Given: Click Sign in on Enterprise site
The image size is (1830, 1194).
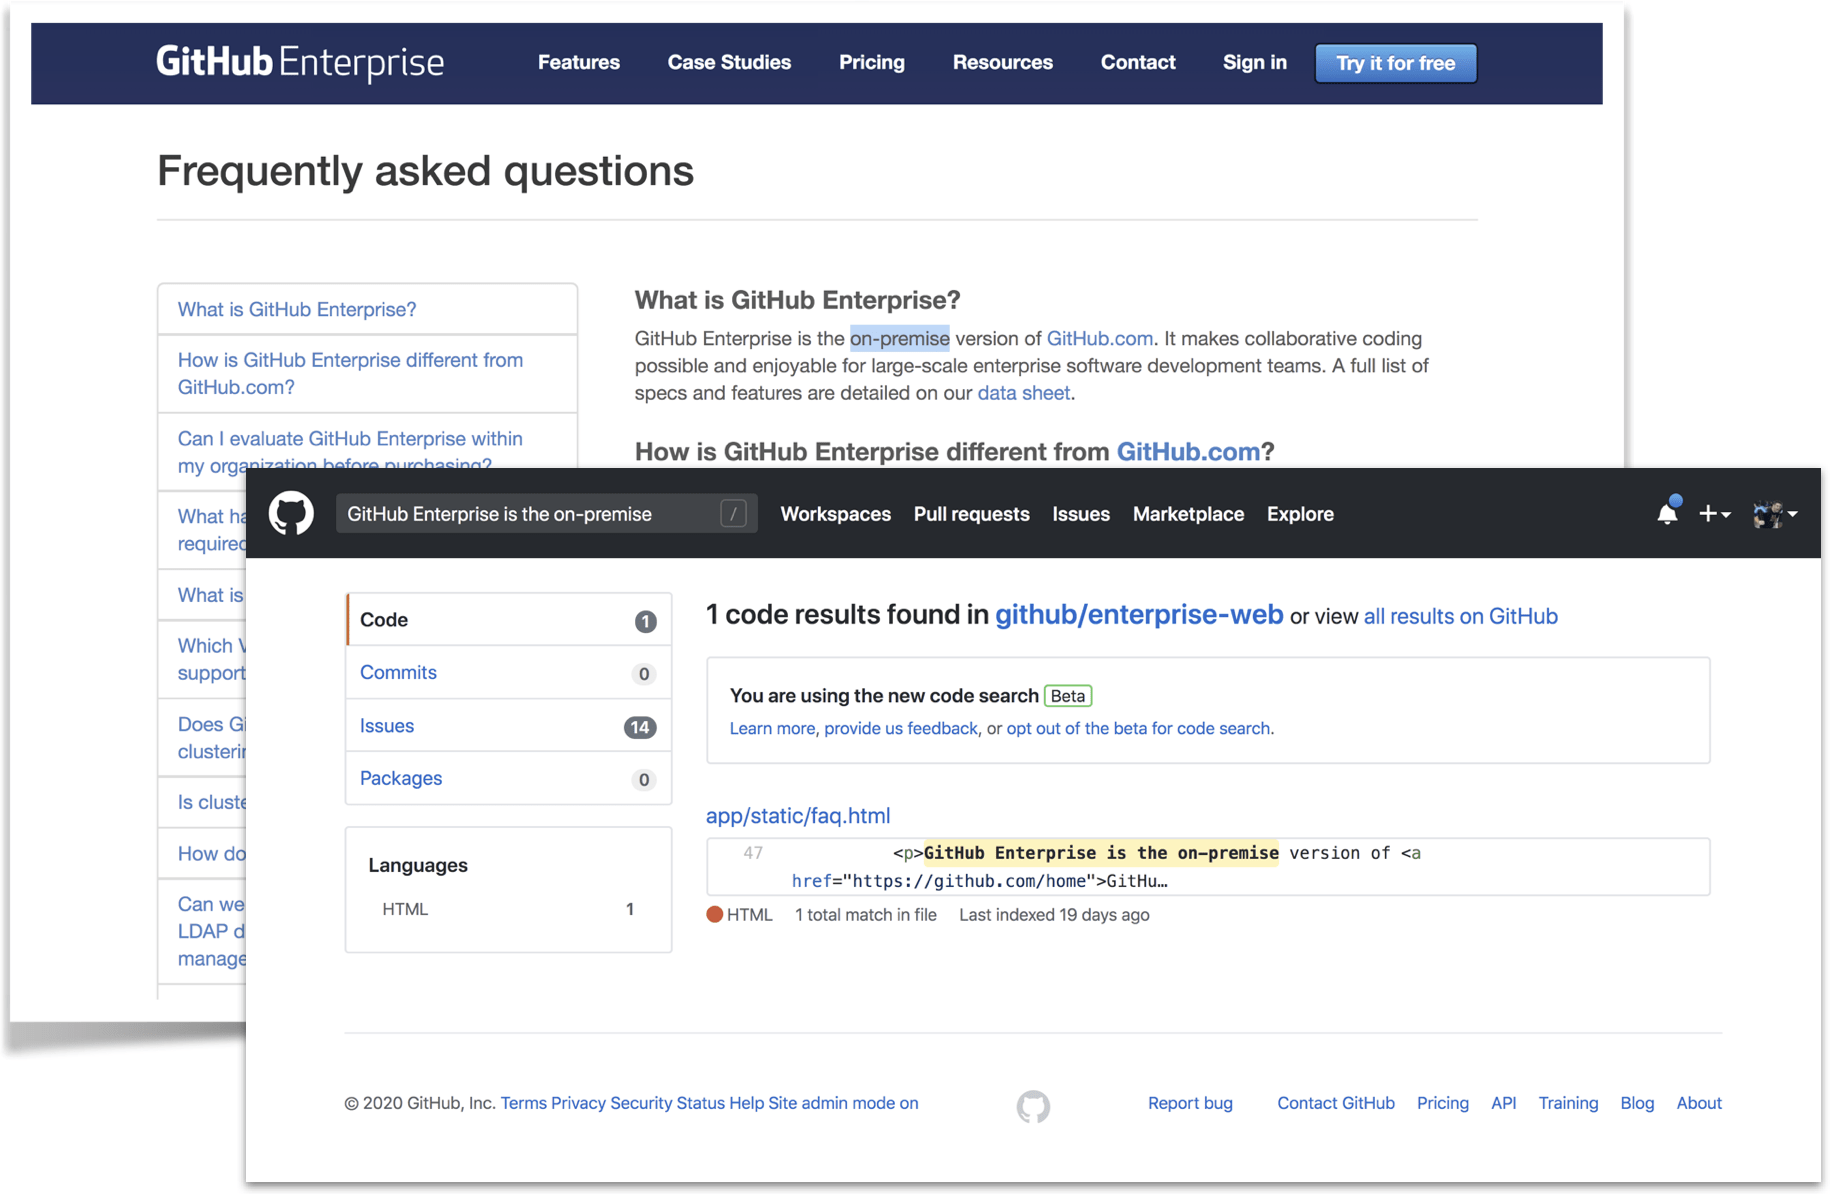Looking at the screenshot, I should [x=1254, y=62].
